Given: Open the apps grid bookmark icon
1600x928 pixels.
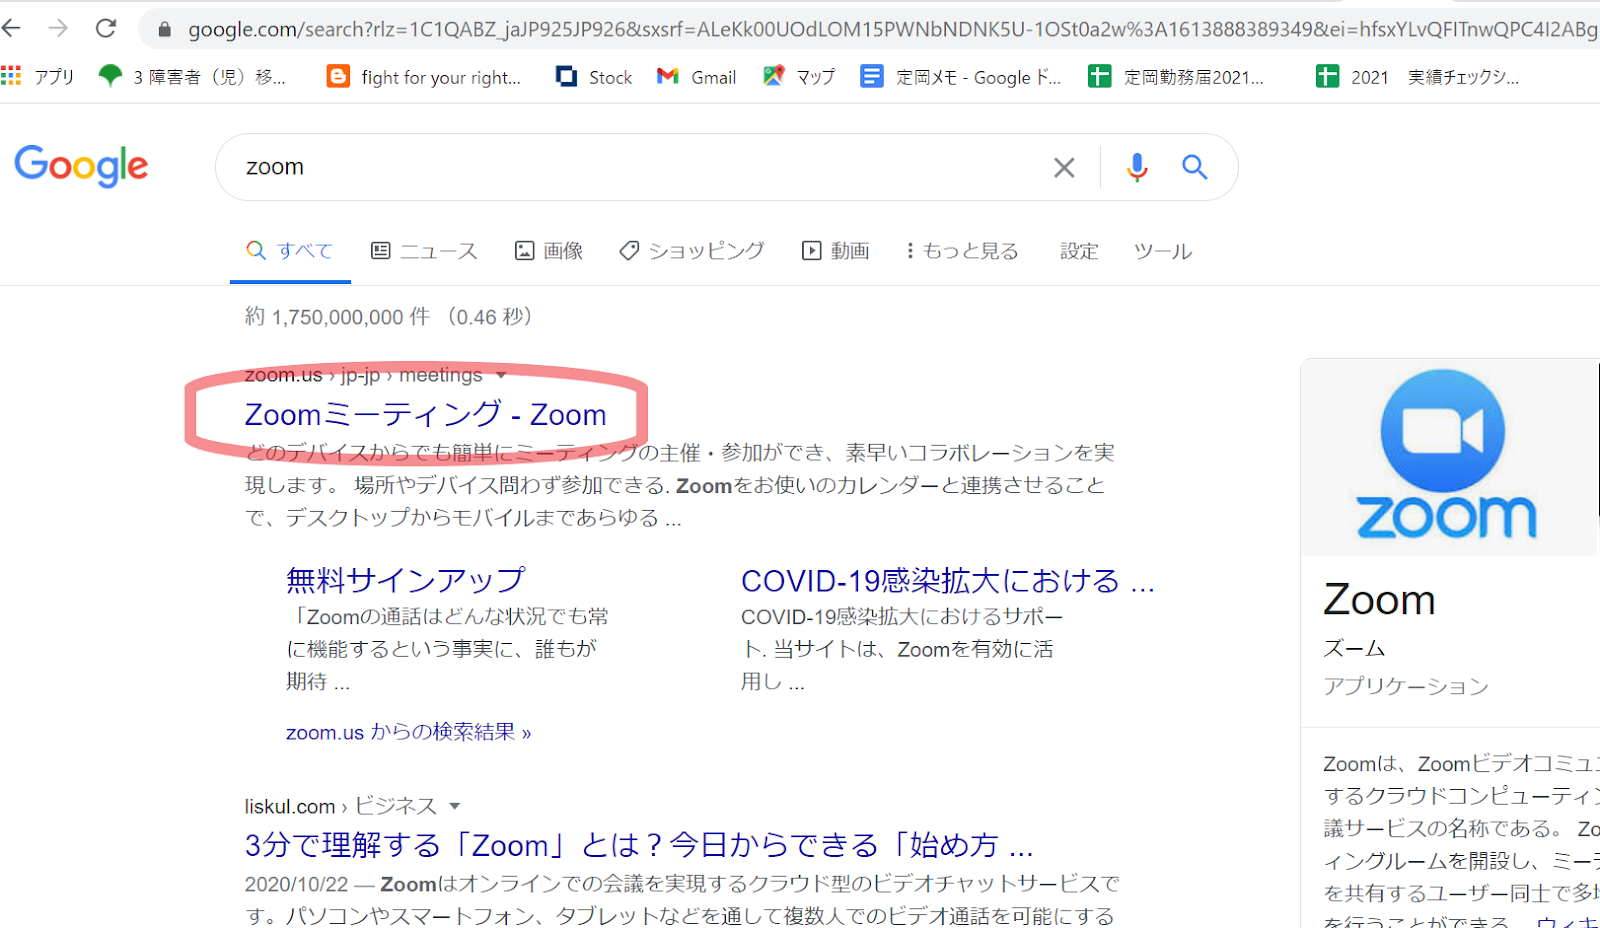Looking at the screenshot, I should click(x=11, y=76).
